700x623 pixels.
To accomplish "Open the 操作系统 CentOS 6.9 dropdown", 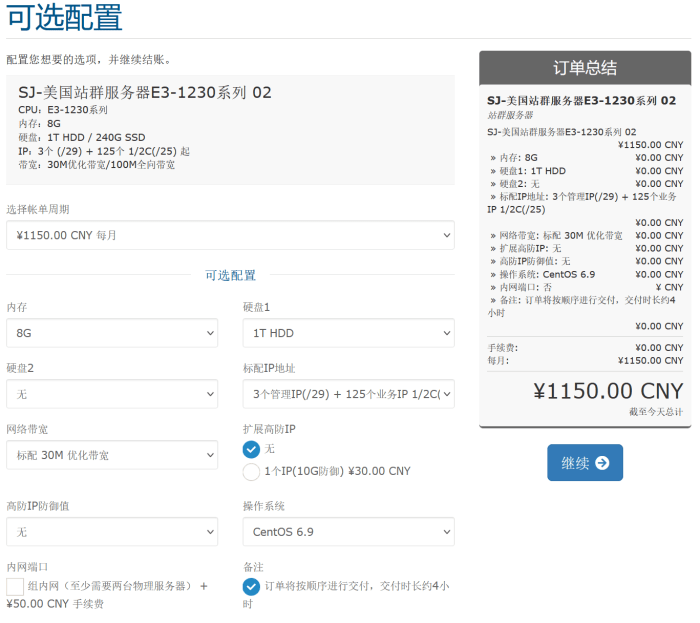I will pyautogui.click(x=349, y=532).
